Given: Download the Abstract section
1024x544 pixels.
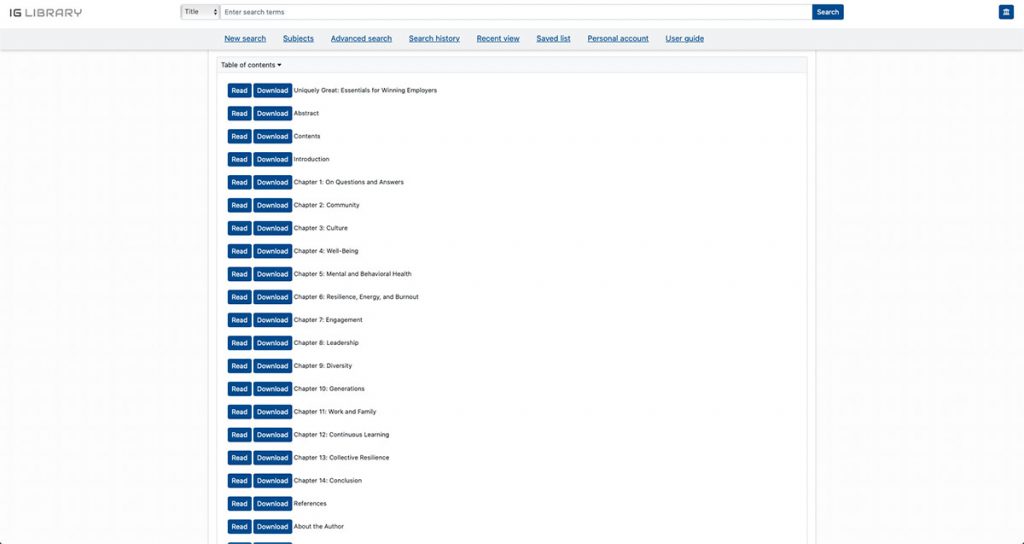Looking at the screenshot, I should [272, 114].
